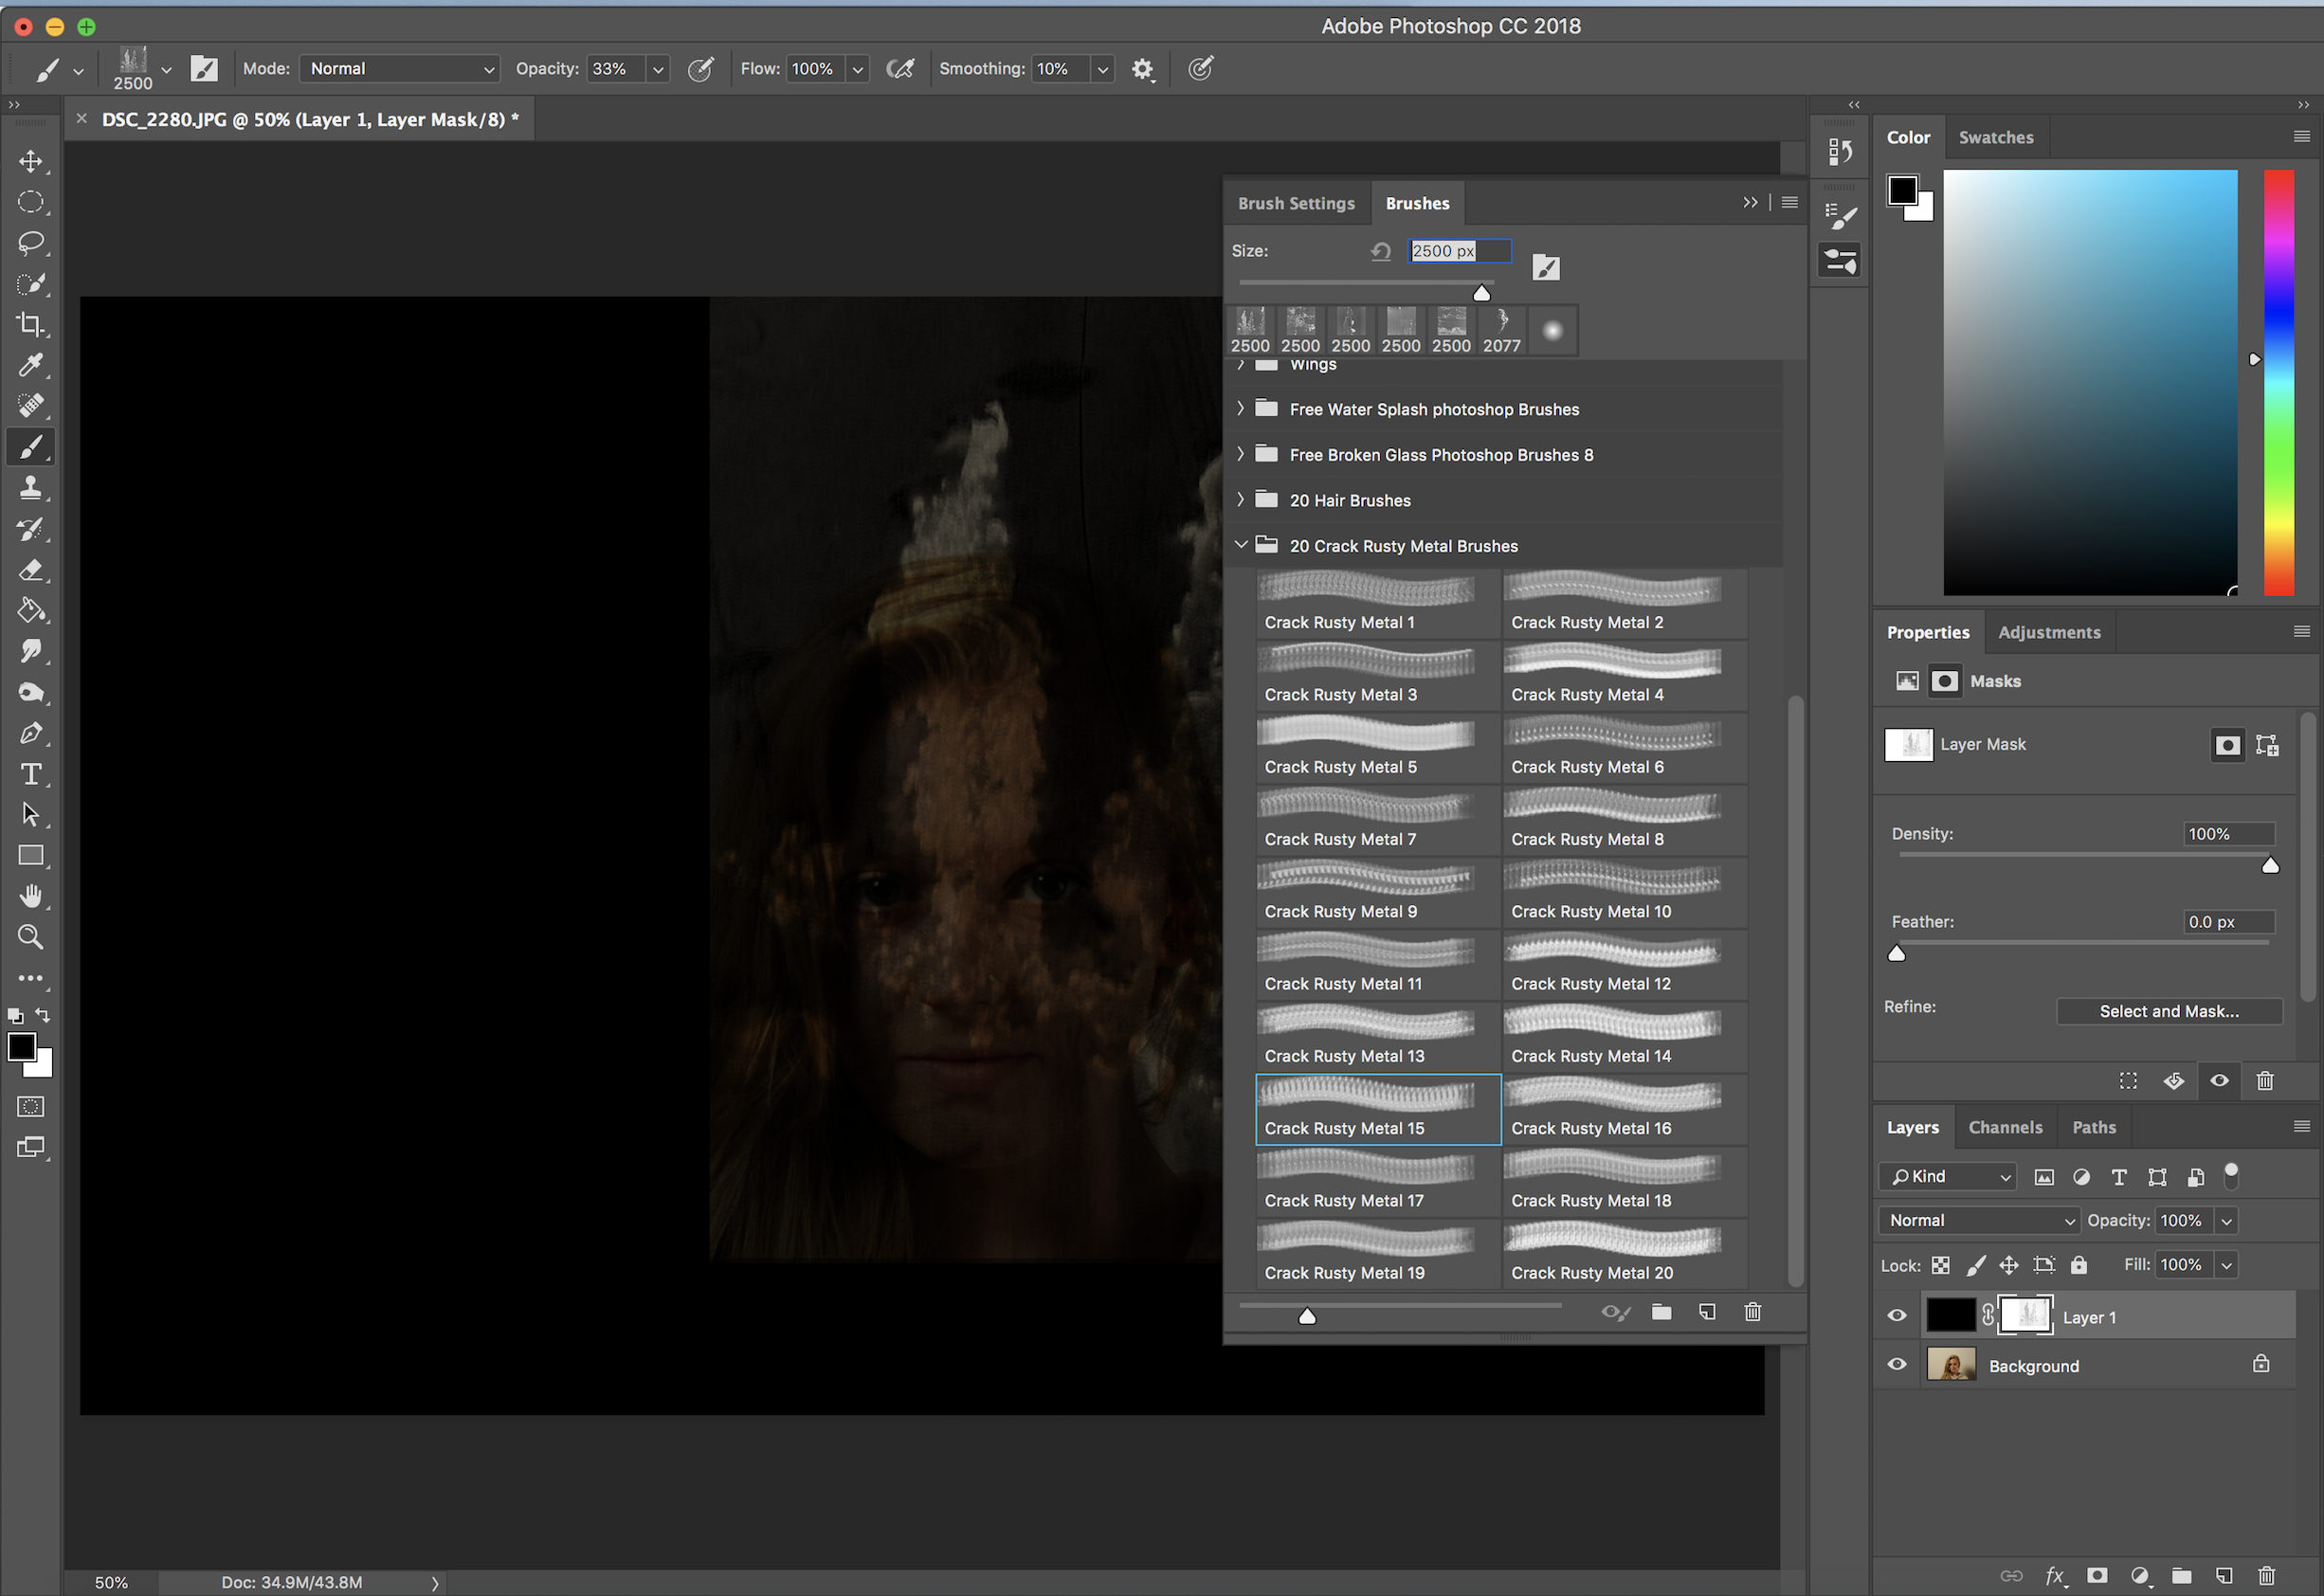Select the Clone Stamp tool

(31, 488)
